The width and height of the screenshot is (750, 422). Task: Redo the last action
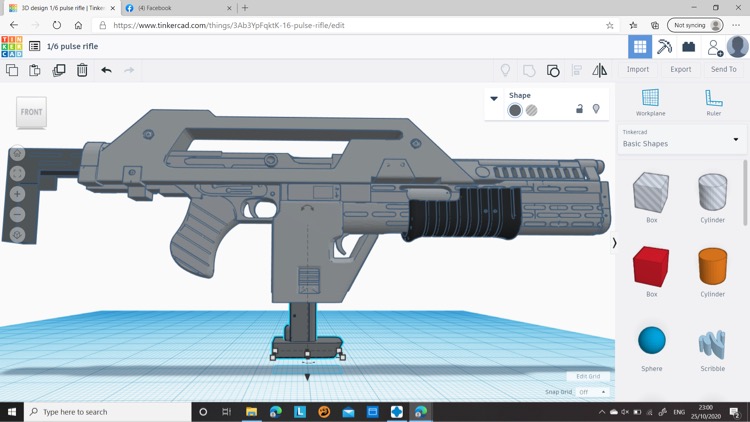[x=129, y=70]
